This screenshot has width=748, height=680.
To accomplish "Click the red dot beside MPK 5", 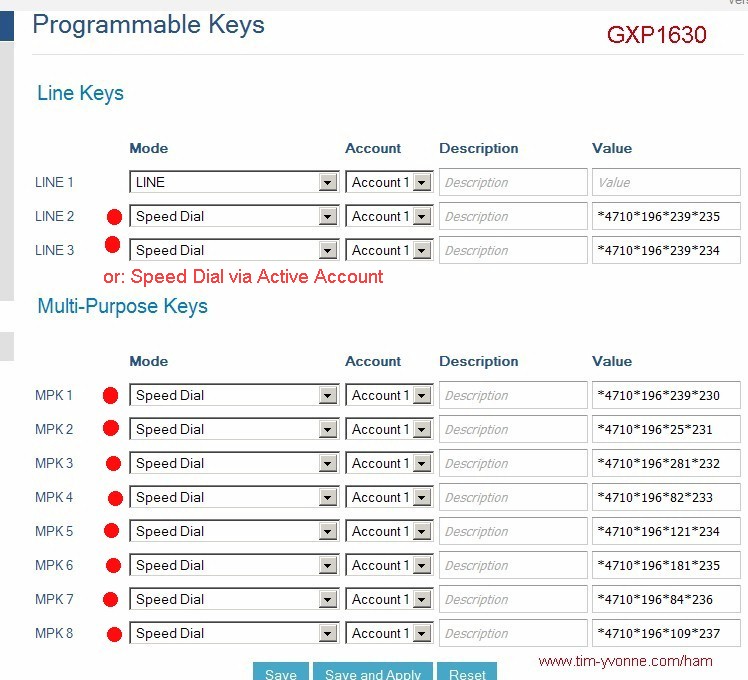I will click(111, 531).
